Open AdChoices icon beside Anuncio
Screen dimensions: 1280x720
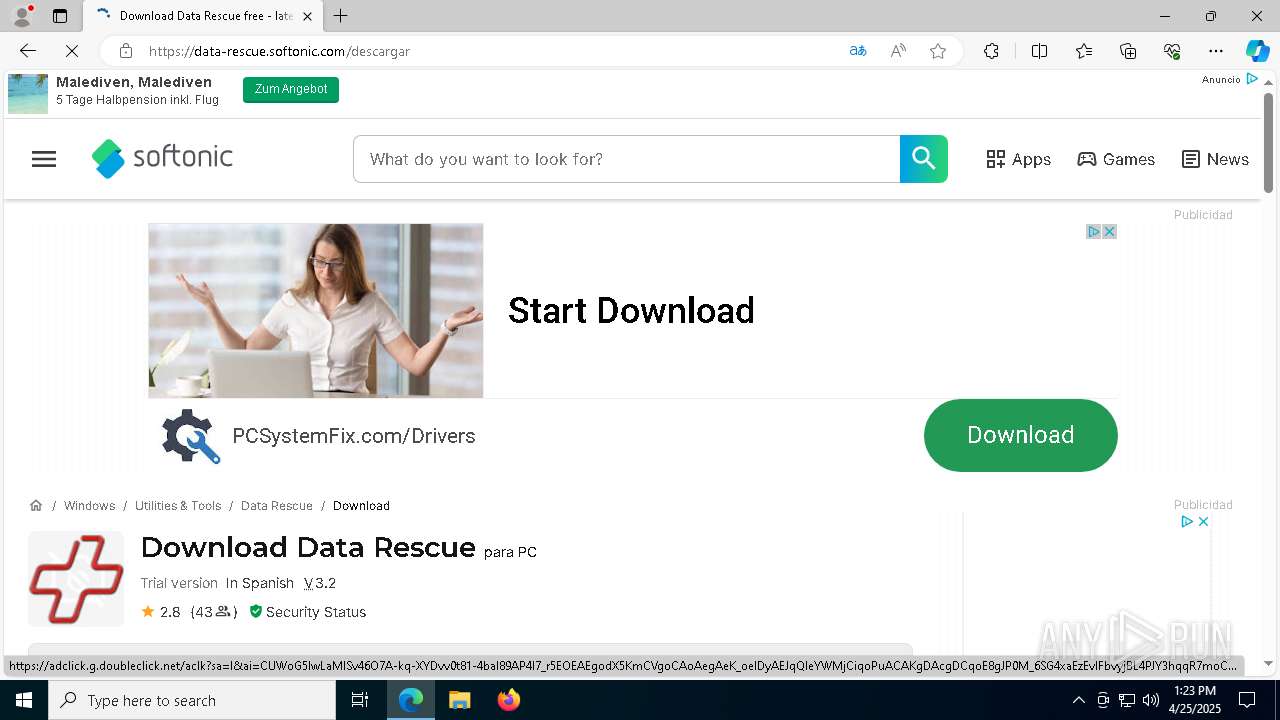pyautogui.click(x=1251, y=79)
